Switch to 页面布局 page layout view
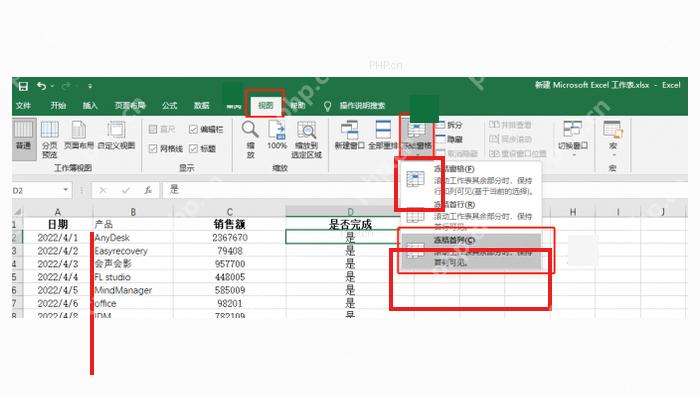The width and height of the screenshot is (700, 395). 79,135
